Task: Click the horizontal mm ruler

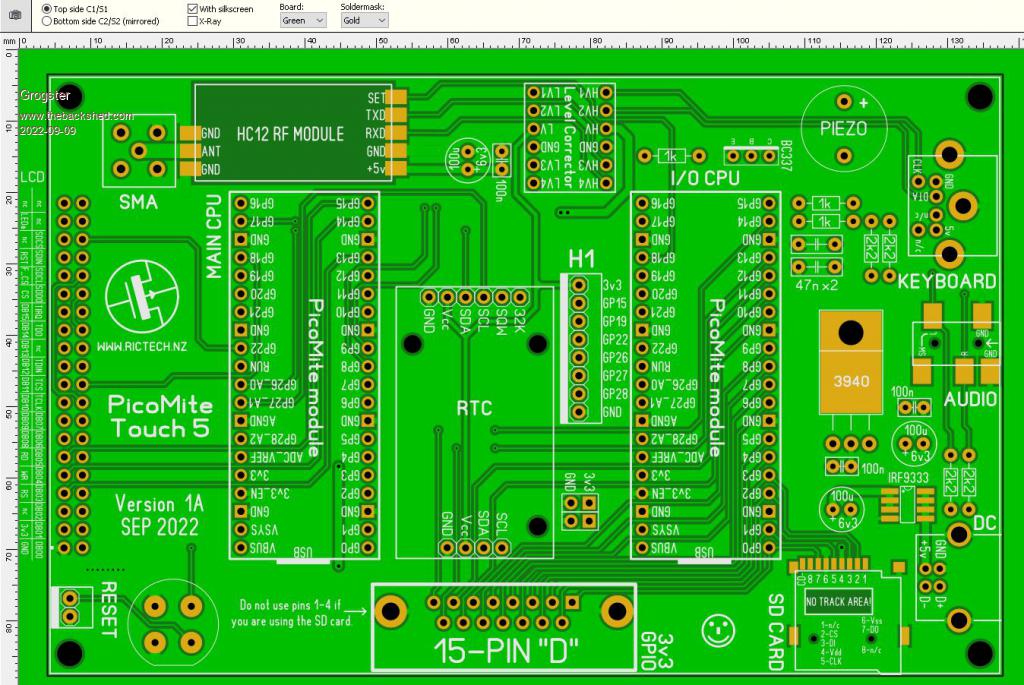Action: [x=500, y=42]
